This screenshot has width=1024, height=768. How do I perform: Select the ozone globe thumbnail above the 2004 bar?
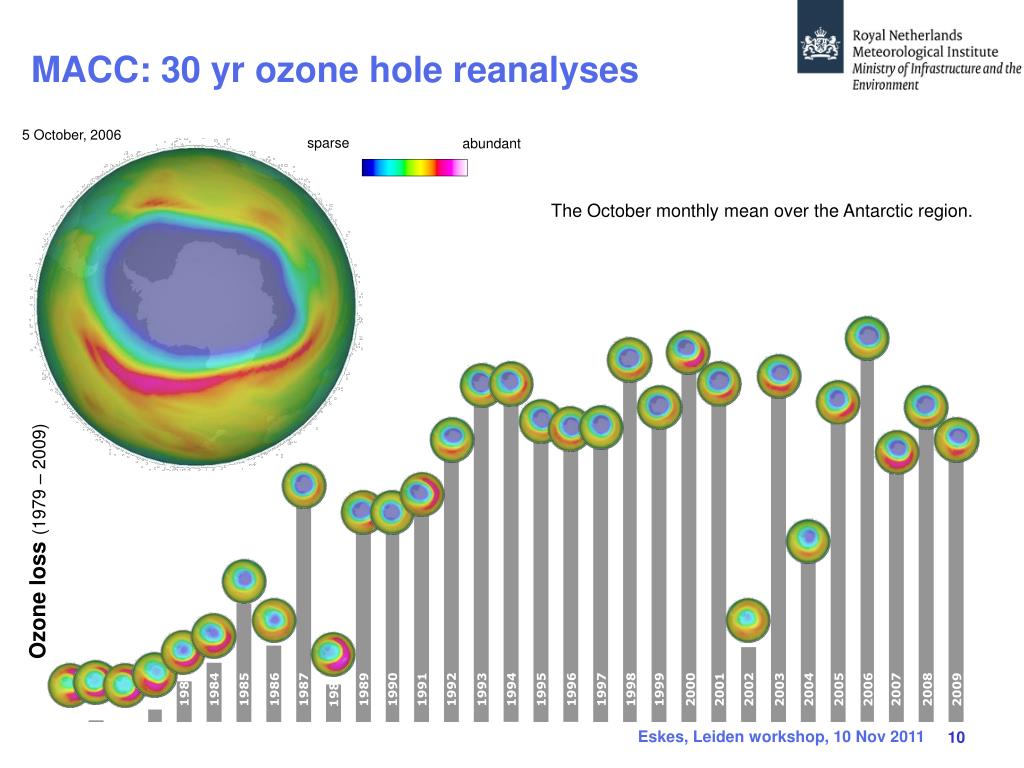(808, 541)
